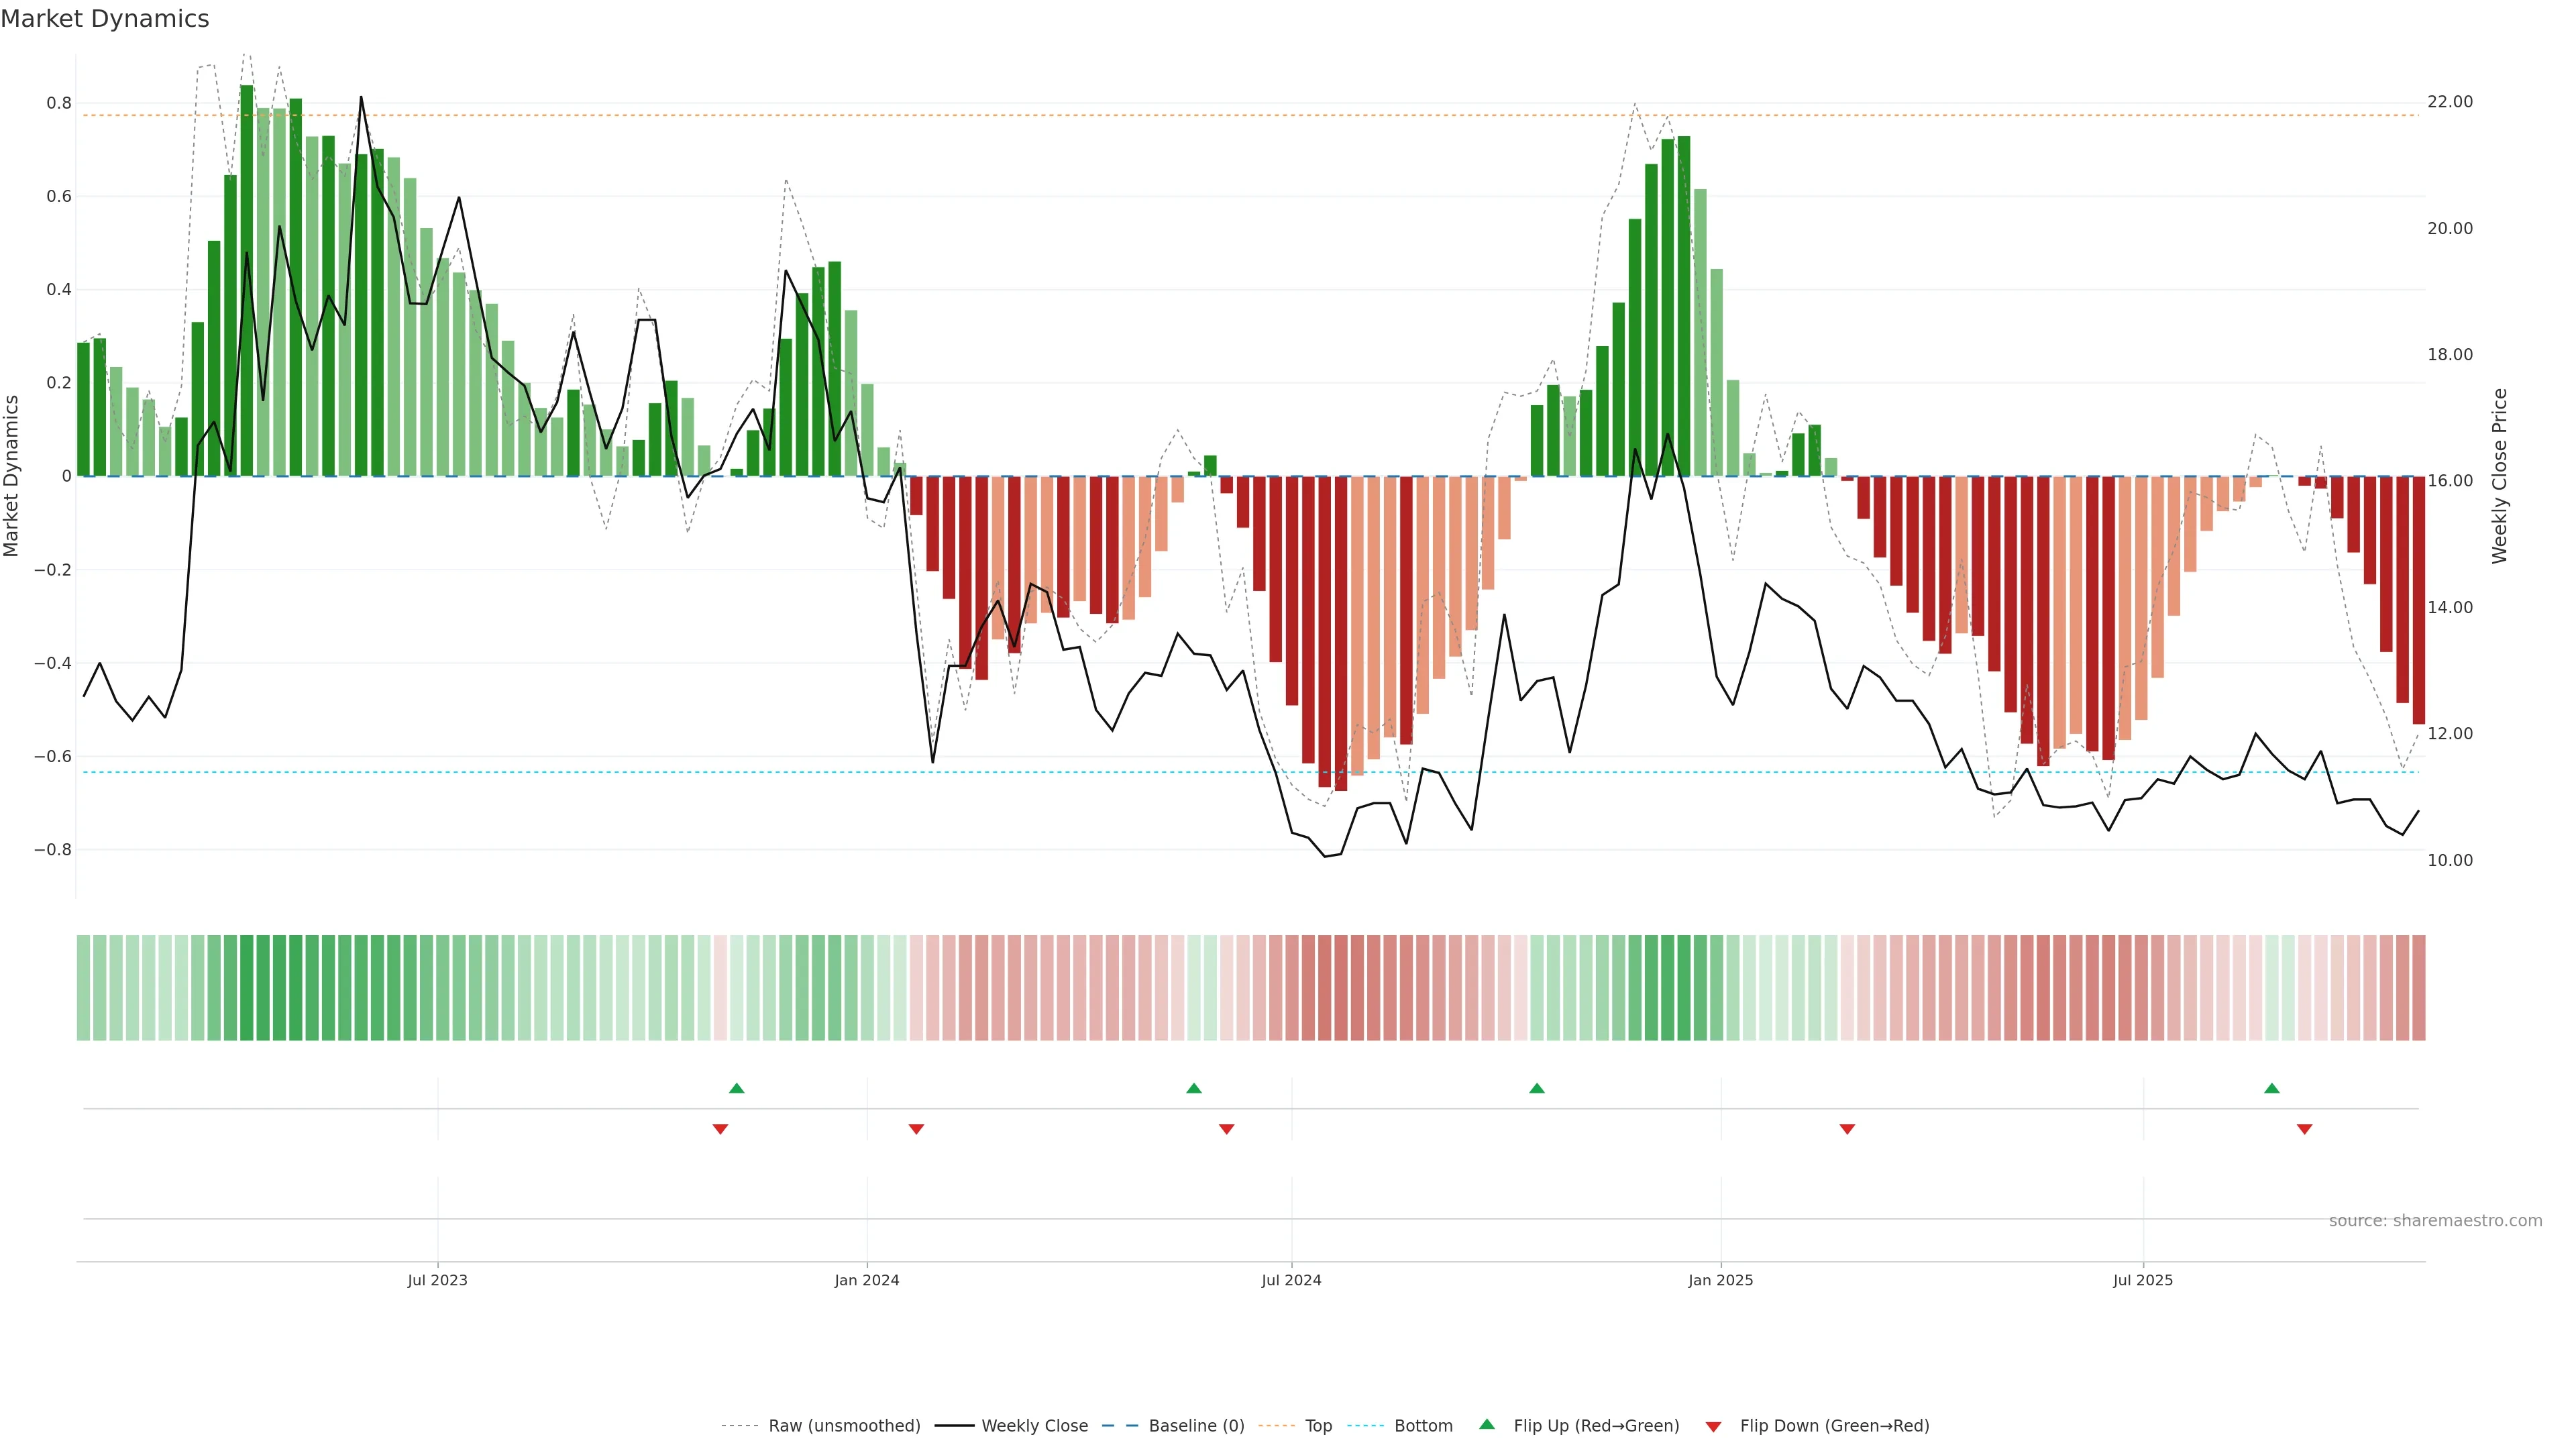
Task: Click the 22.00 right-axis price tick label
Action: [2450, 102]
